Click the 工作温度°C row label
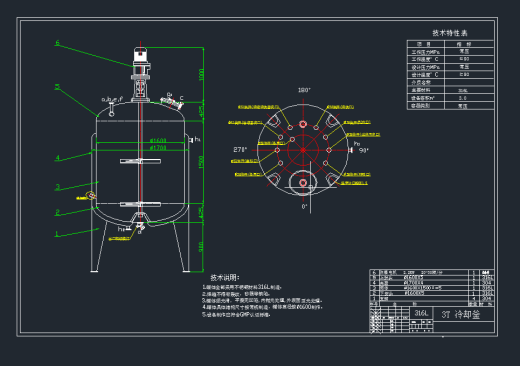Image resolution: width=520 pixels, height=366 pixels. point(425,59)
